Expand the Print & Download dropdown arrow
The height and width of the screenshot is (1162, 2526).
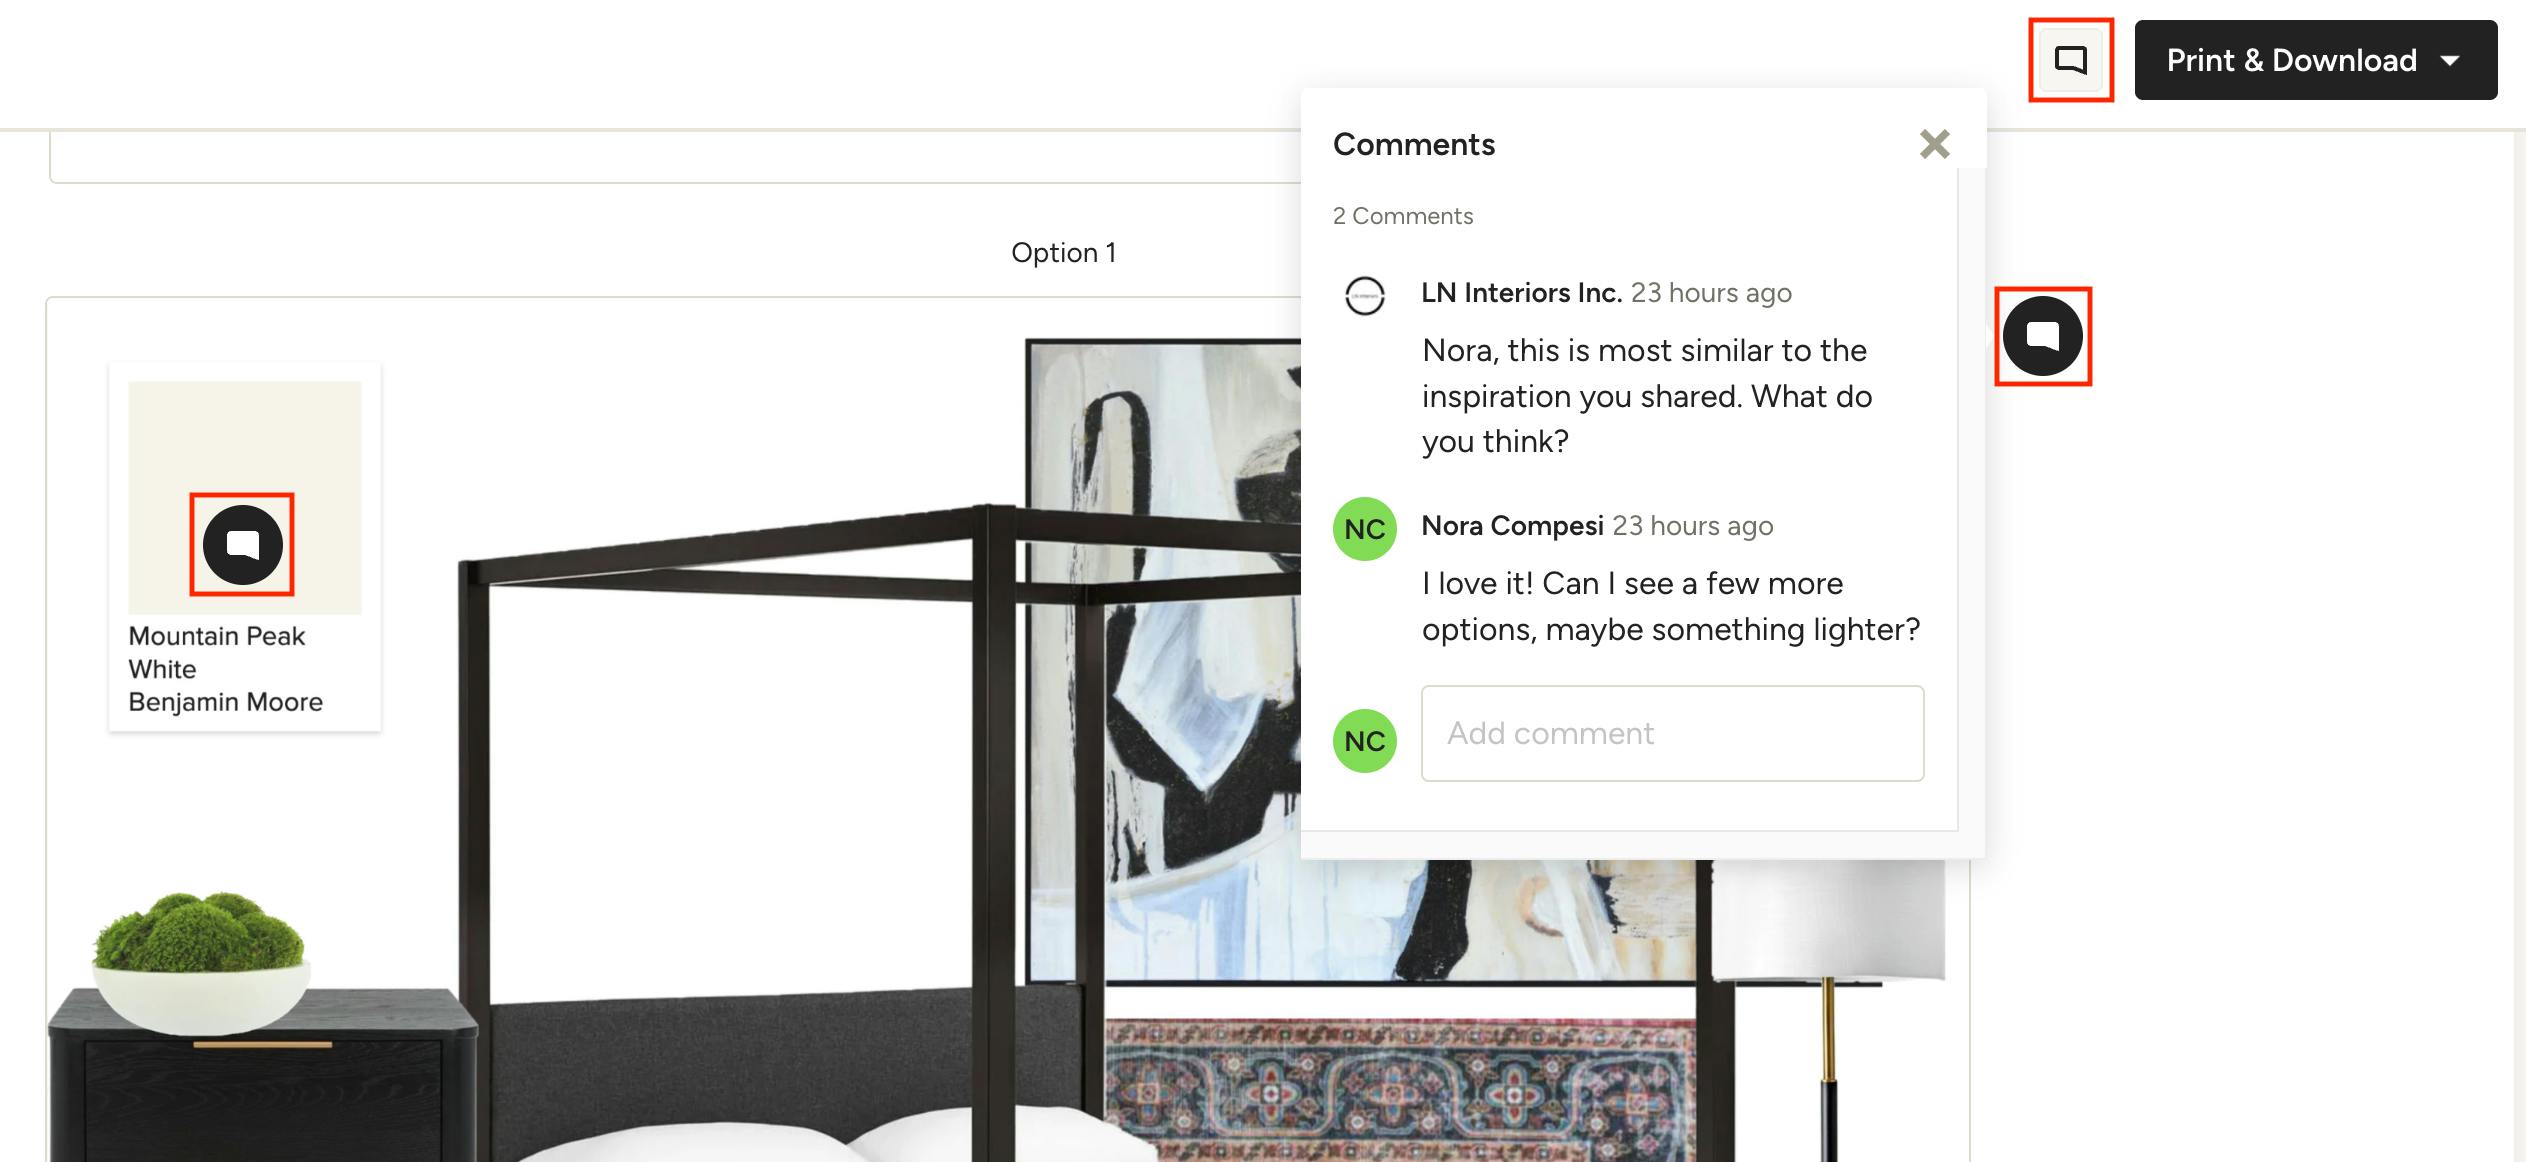[x=2450, y=61]
